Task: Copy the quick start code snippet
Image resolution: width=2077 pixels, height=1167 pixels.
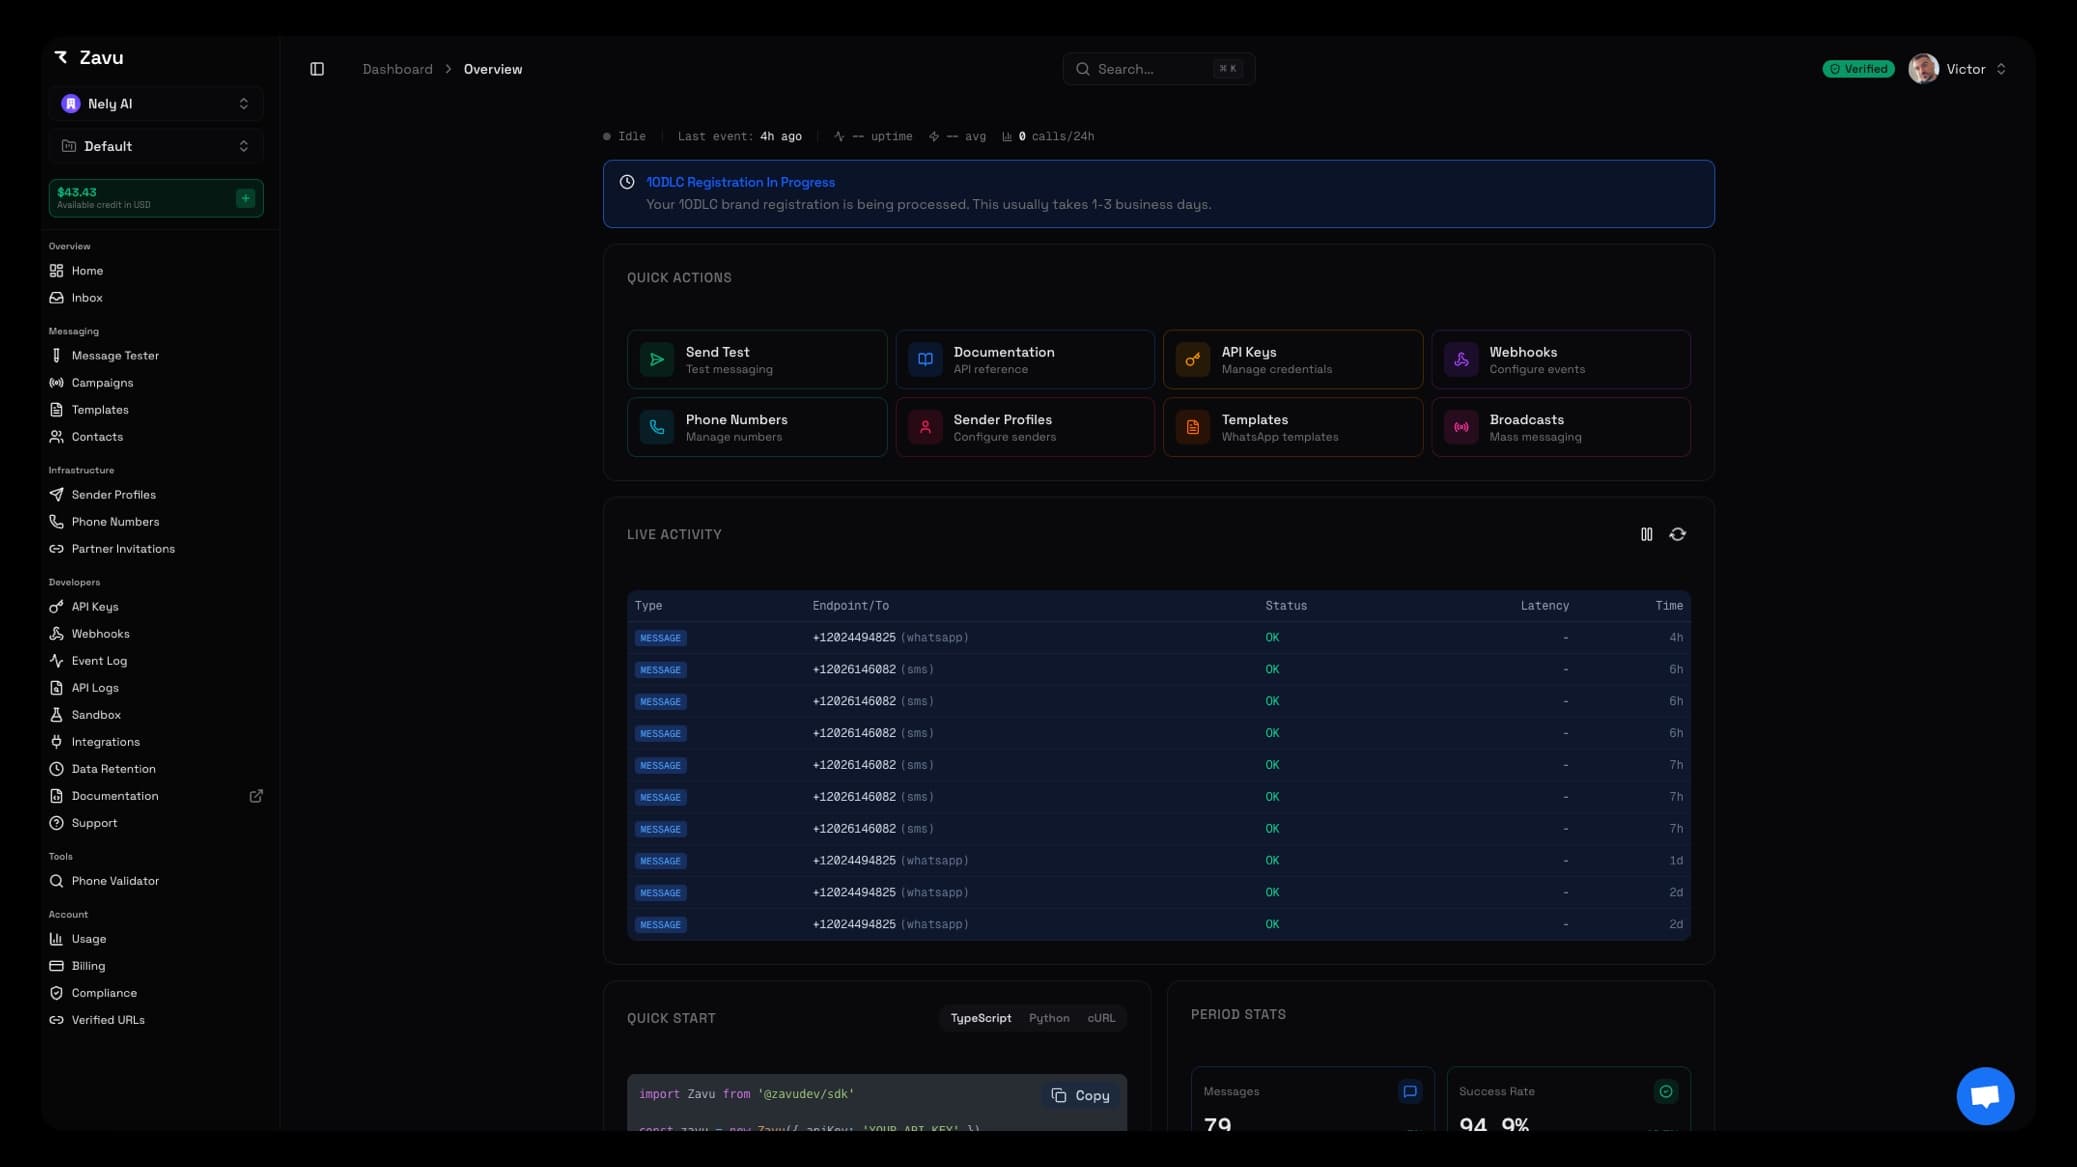Action: [1080, 1096]
